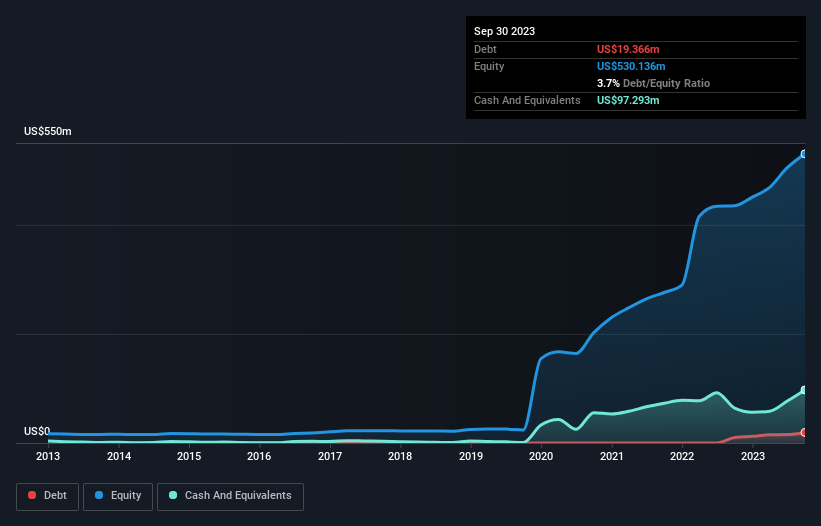821x526 pixels.
Task: Click the 2015 x-axis label
Action: (189, 456)
